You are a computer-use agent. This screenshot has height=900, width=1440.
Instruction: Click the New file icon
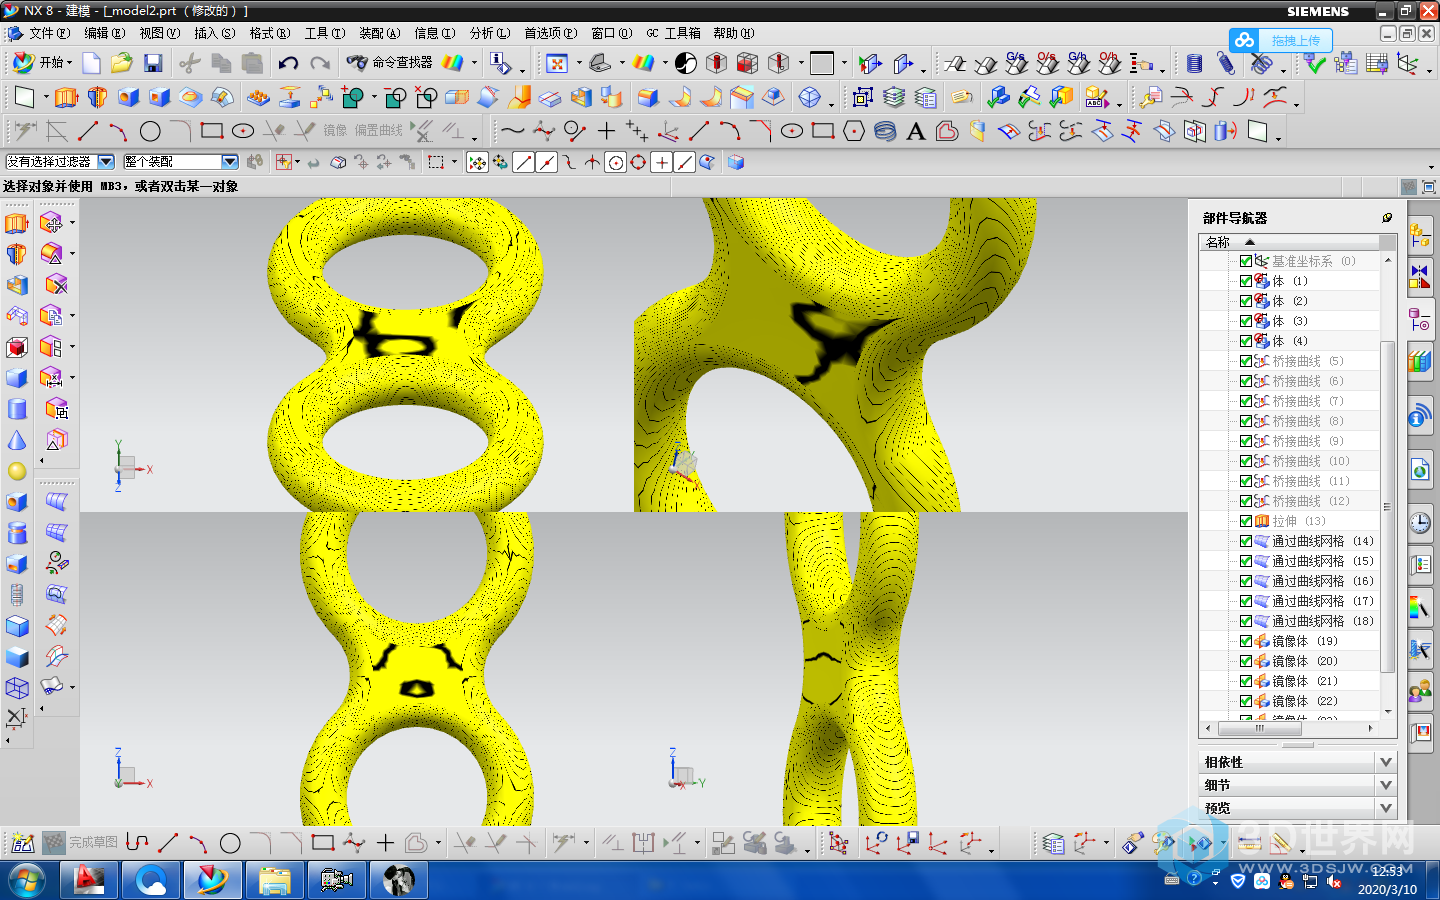(91, 63)
